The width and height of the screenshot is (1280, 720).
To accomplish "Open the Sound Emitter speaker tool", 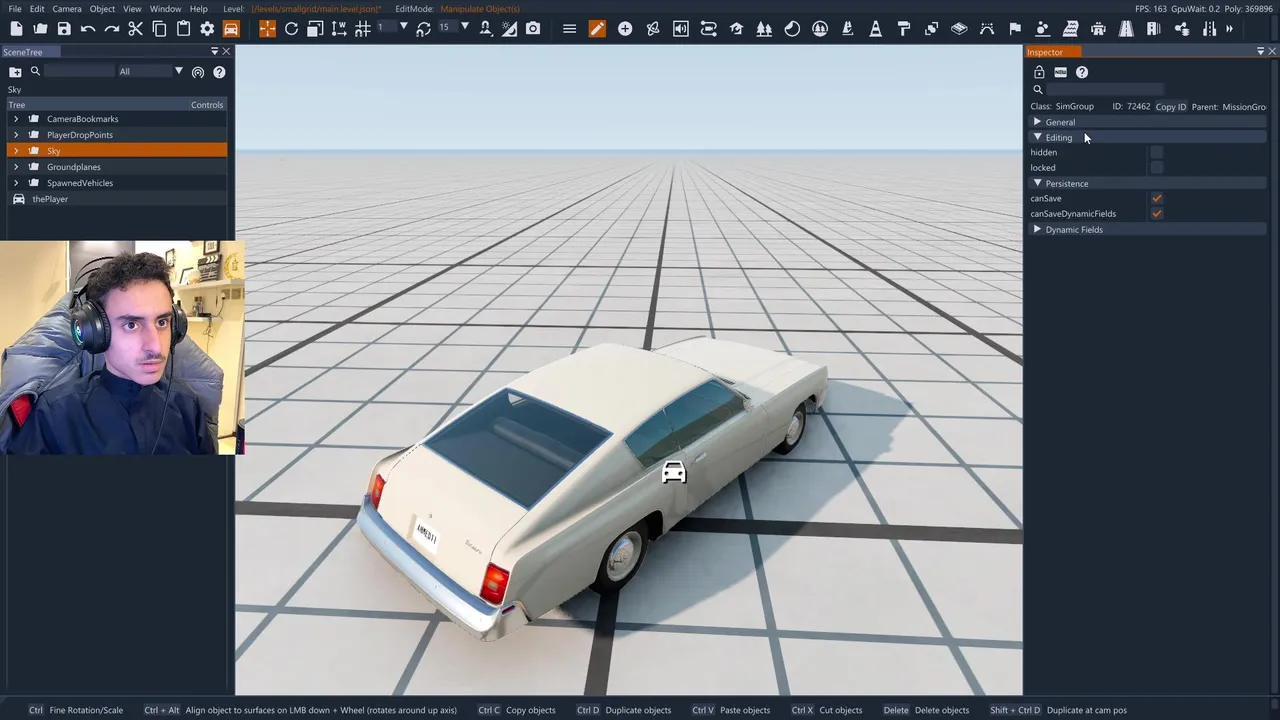I will click(x=681, y=29).
